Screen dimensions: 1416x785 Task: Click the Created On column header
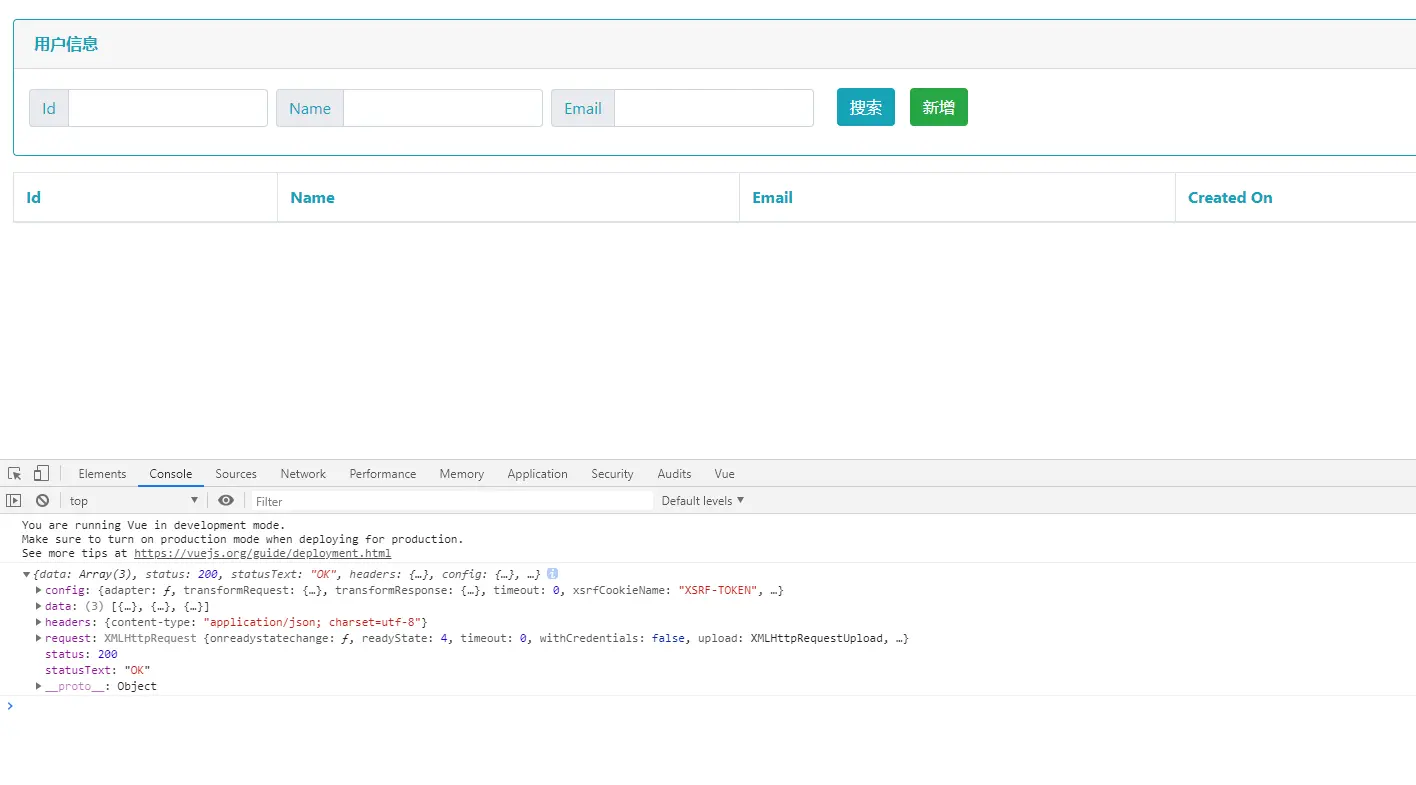pyautogui.click(x=1296, y=197)
